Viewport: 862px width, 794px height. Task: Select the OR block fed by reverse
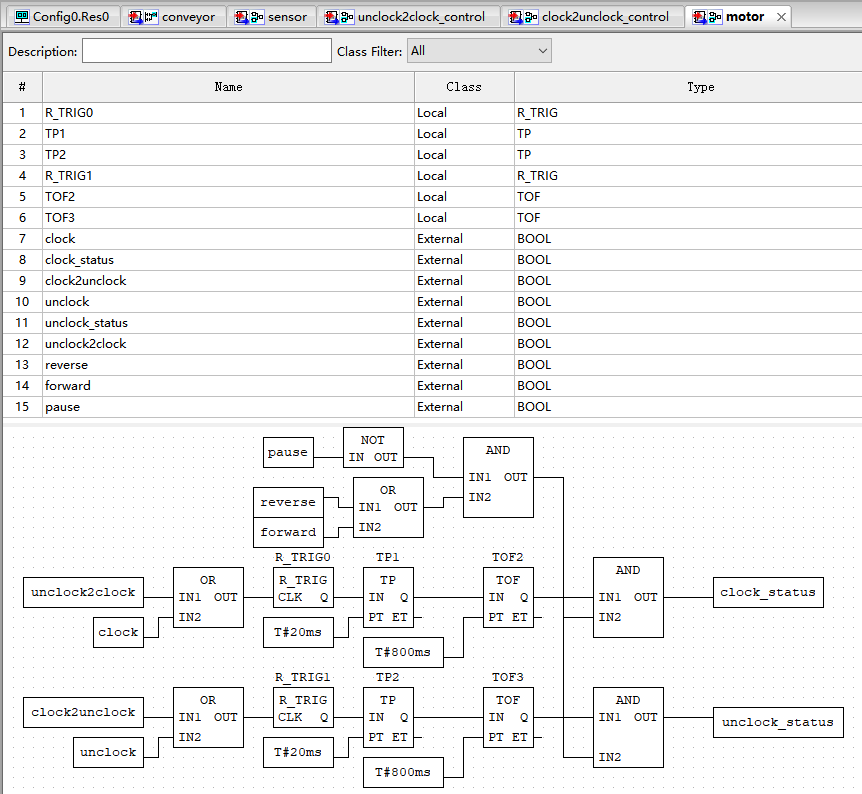[x=388, y=507]
